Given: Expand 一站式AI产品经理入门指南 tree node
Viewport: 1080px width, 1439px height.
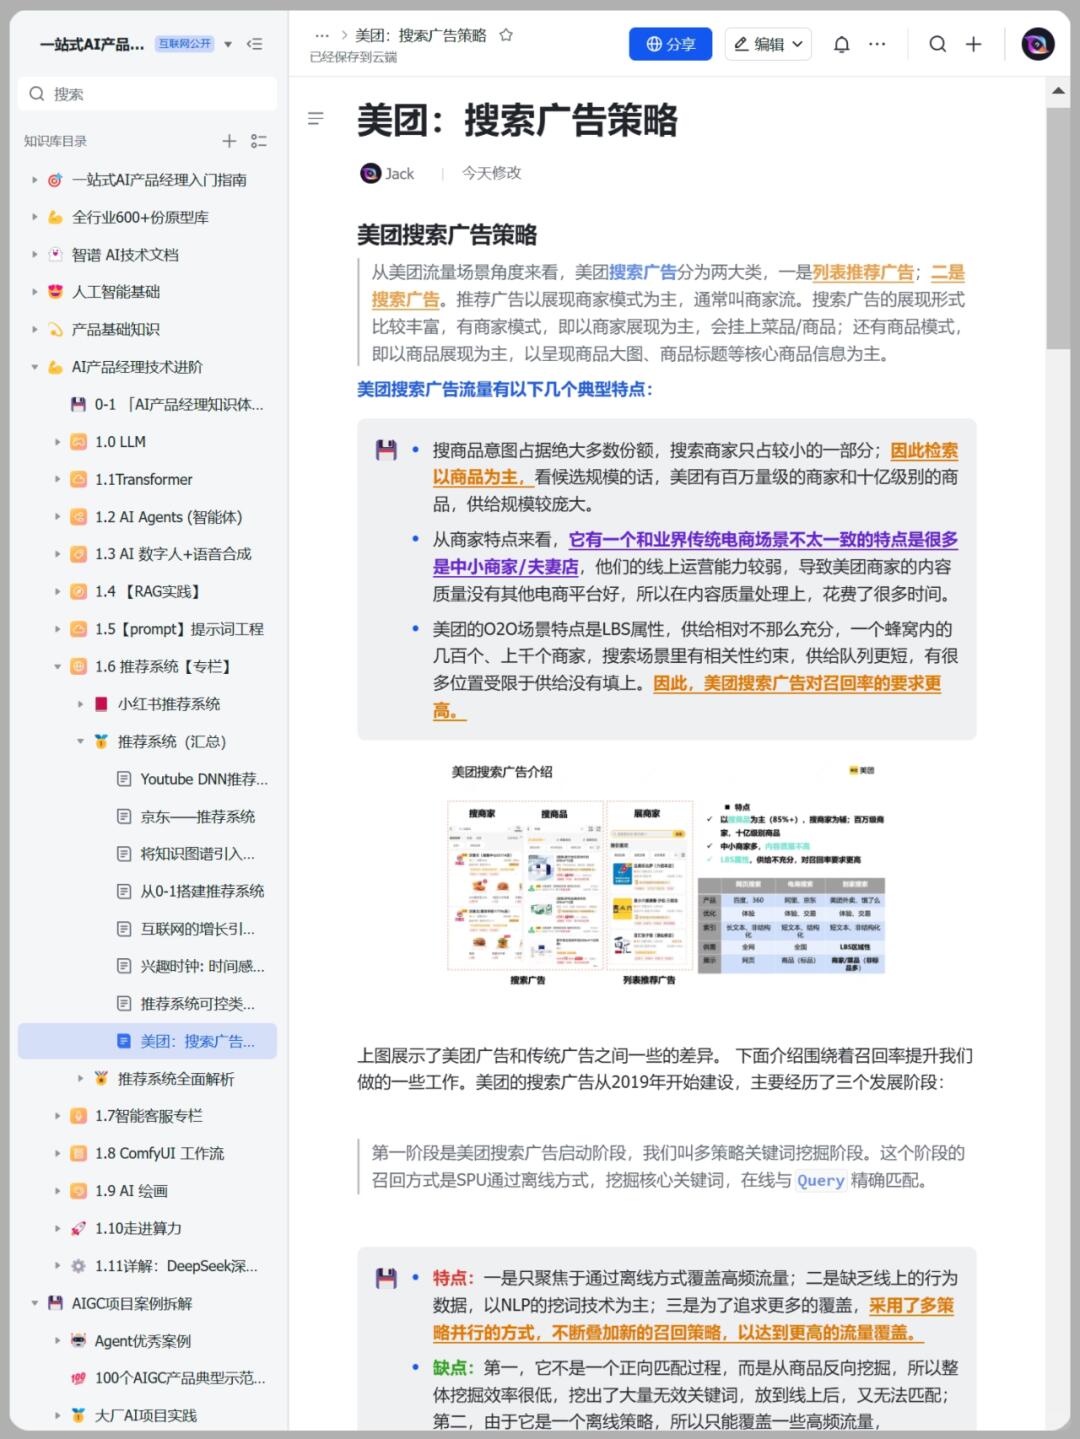Looking at the screenshot, I should click(34, 180).
